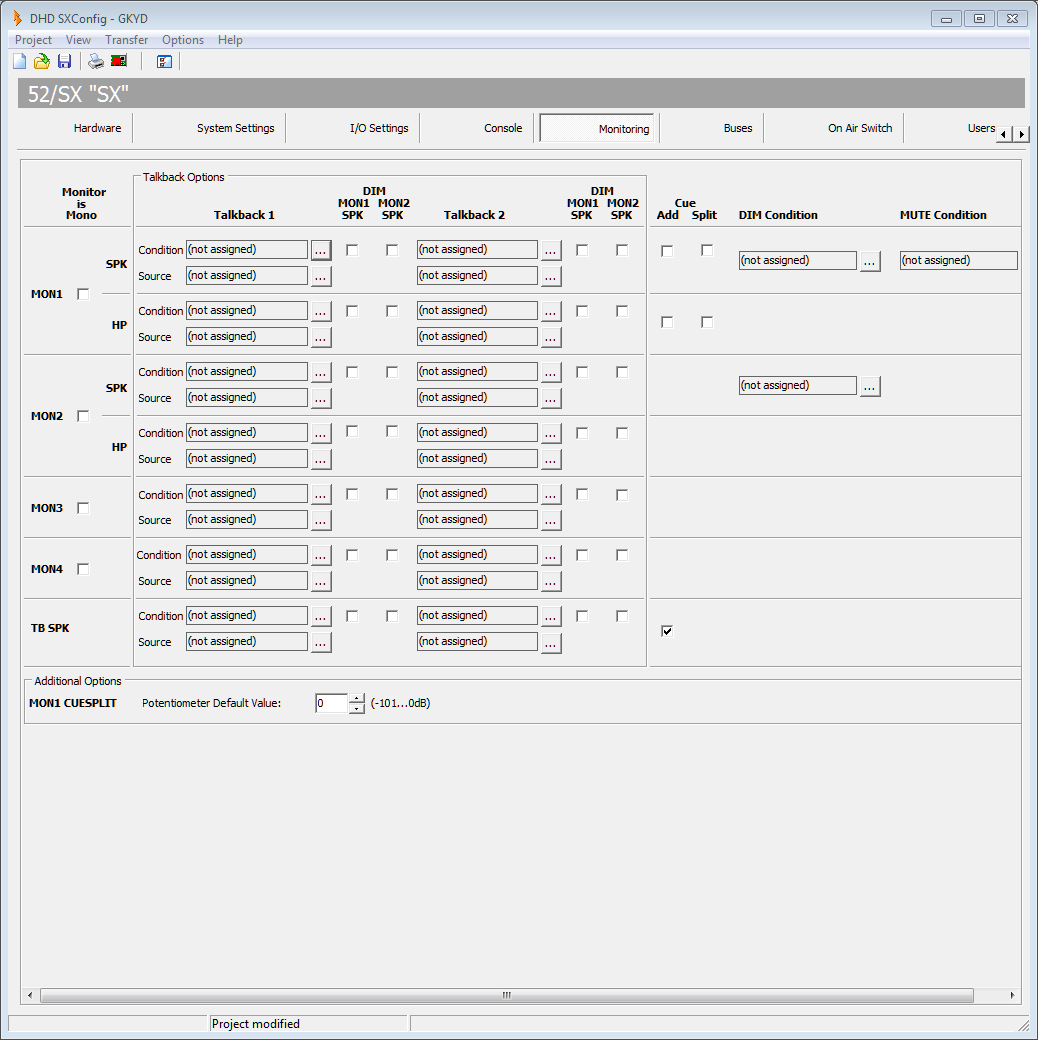1038x1040 pixels.
Task: Open the Options menu
Action: 183,40
